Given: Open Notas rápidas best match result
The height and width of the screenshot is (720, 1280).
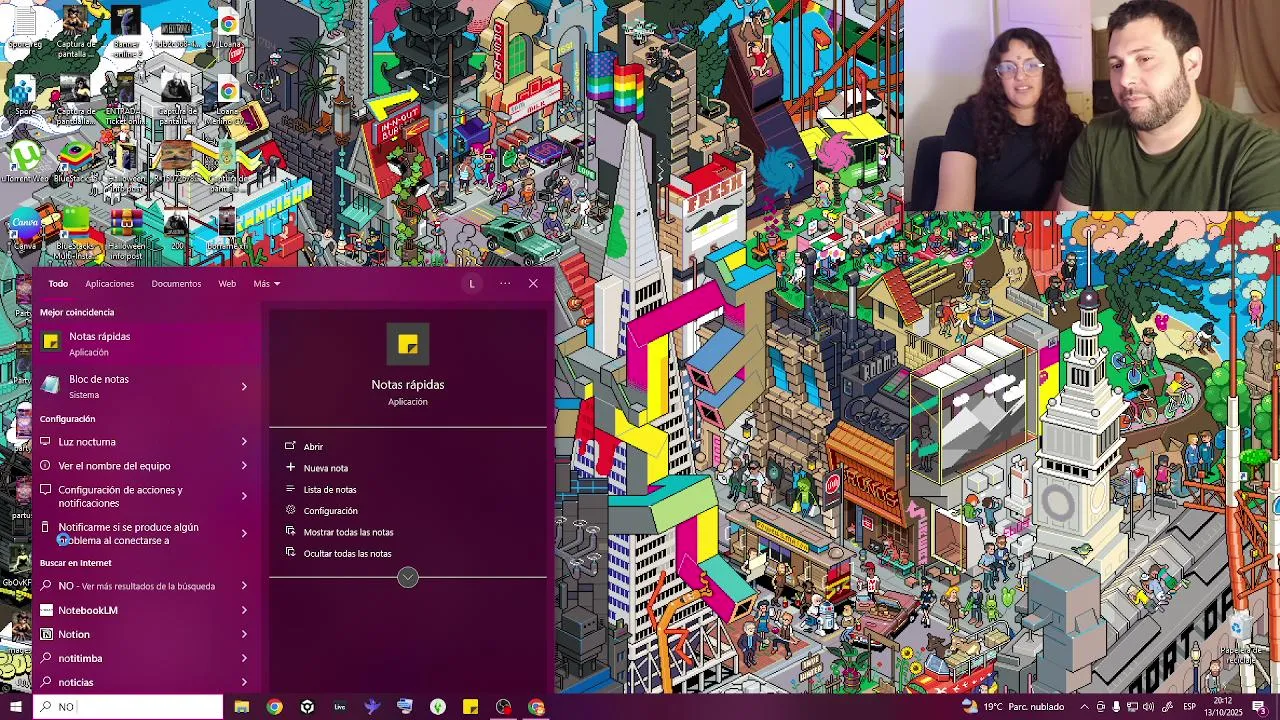Looking at the screenshot, I should pos(146,344).
